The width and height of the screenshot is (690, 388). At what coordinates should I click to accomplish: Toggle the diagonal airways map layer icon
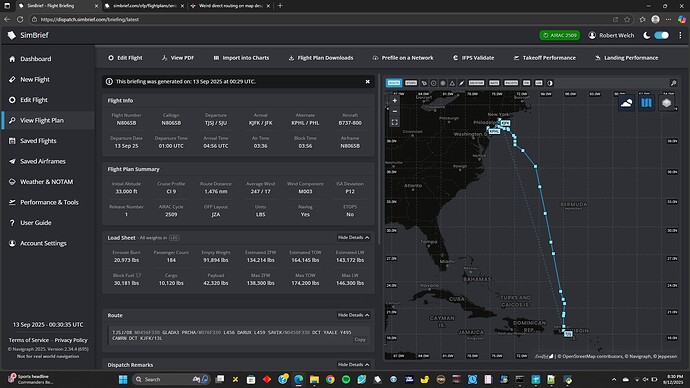[461, 83]
